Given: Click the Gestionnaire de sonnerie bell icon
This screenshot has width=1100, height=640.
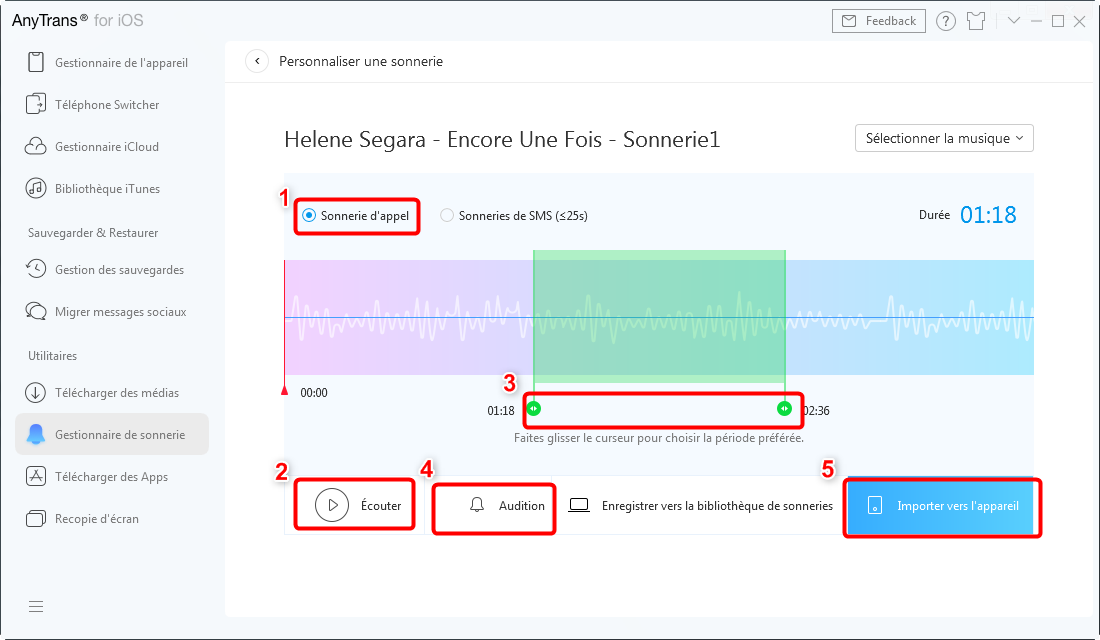Looking at the screenshot, I should (36, 435).
